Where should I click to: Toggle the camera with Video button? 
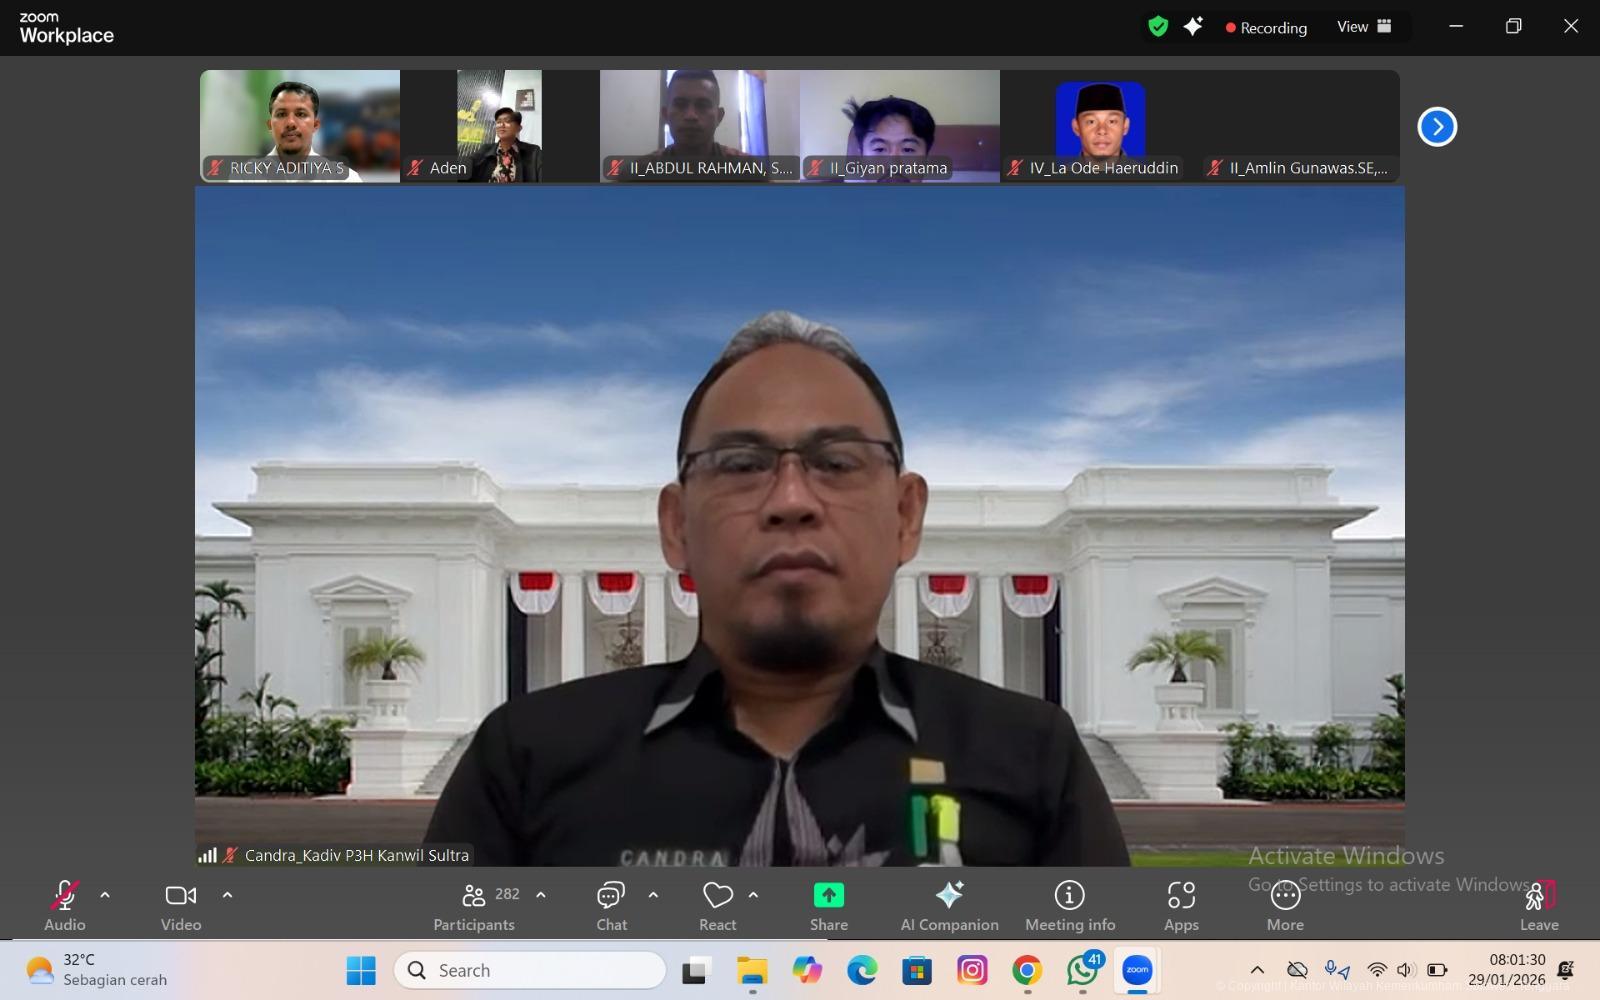pyautogui.click(x=181, y=905)
